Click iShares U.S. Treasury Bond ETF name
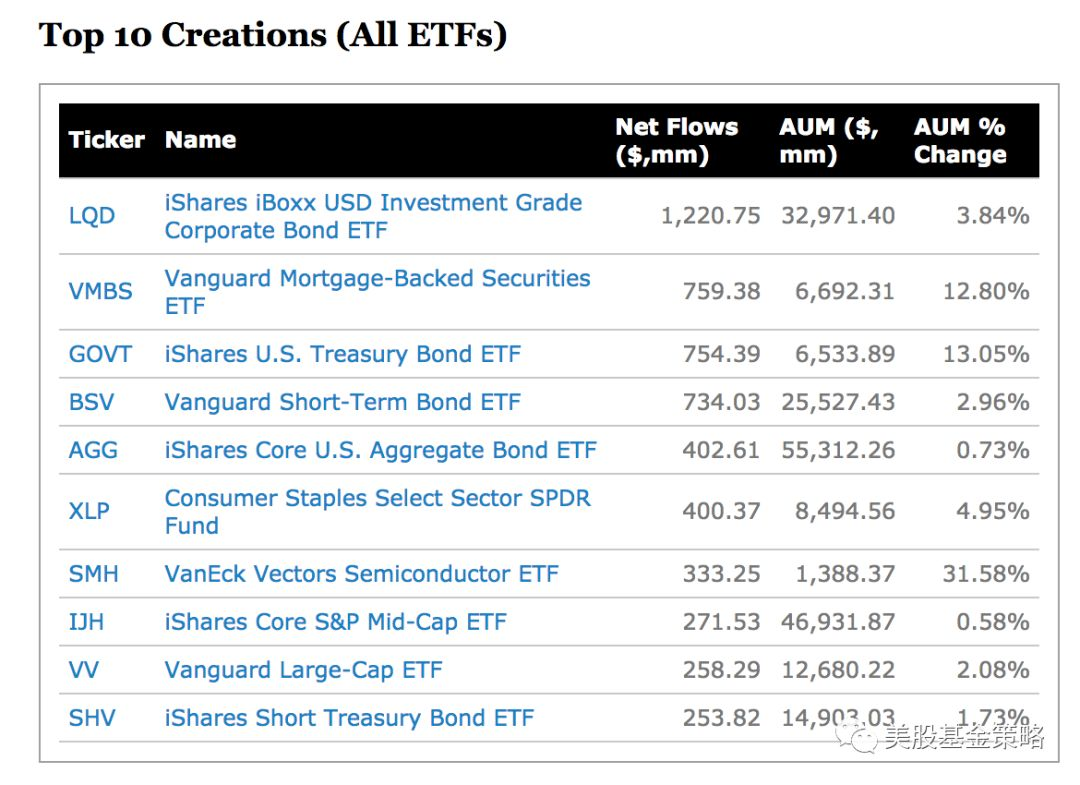This screenshot has height=785, width=1080. (342, 354)
